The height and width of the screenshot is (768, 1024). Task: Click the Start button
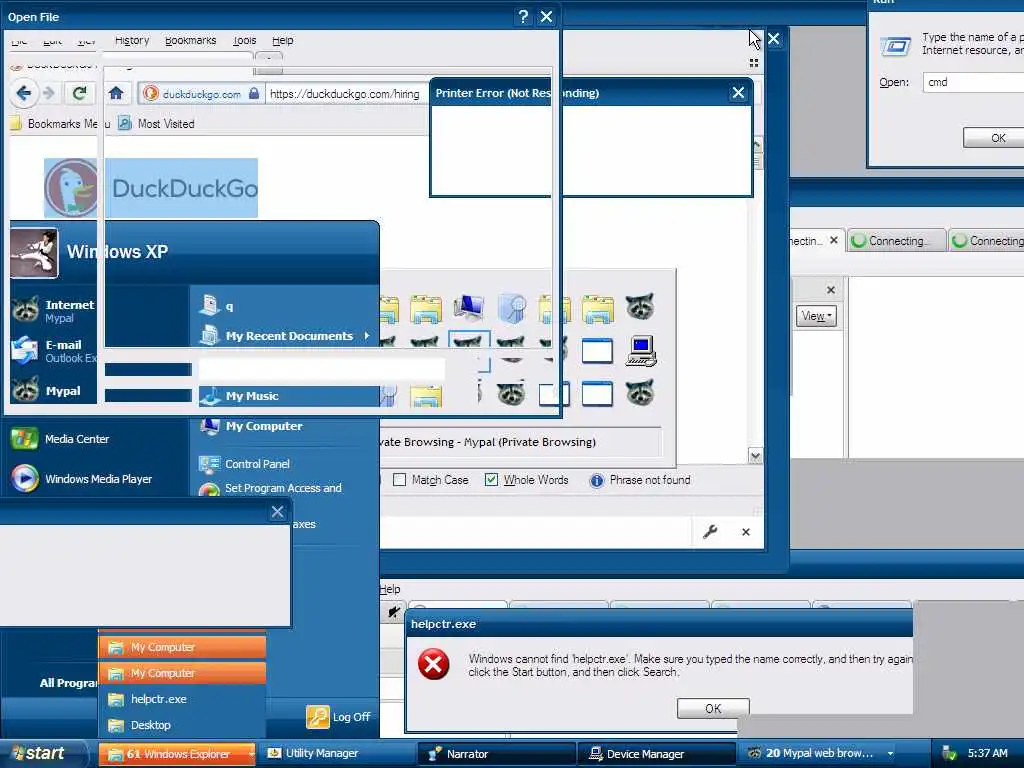coord(40,754)
